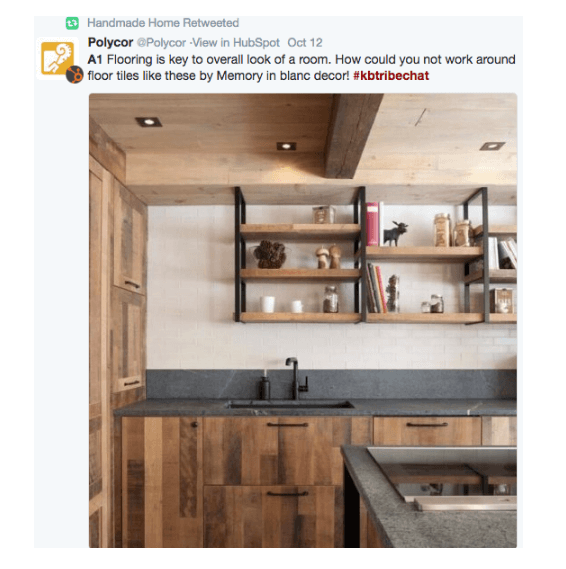Open Polycor's yellow profile avatar
Viewport: 566px width, 569px height.
[57, 58]
